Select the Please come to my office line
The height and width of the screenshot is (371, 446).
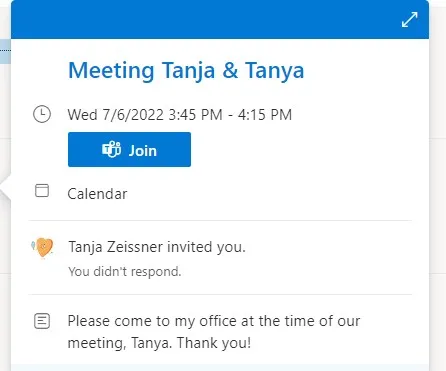214,321
